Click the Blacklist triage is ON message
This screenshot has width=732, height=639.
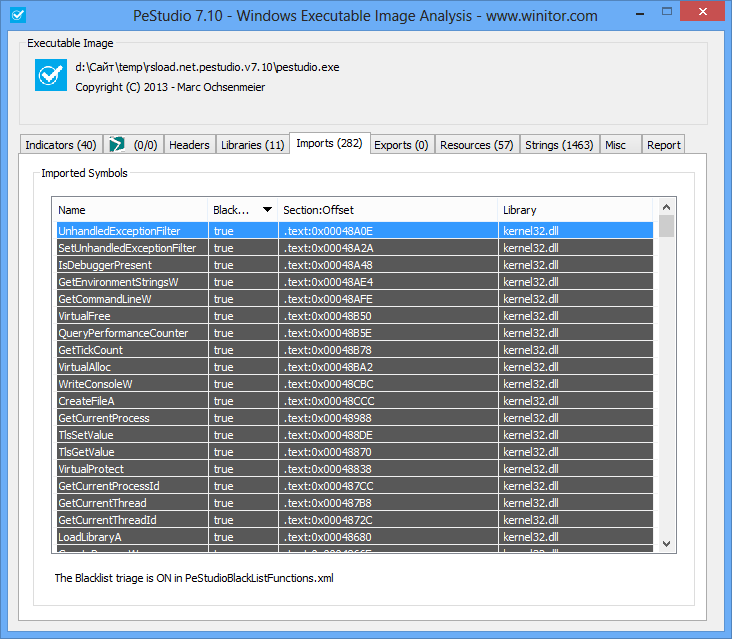(194, 578)
